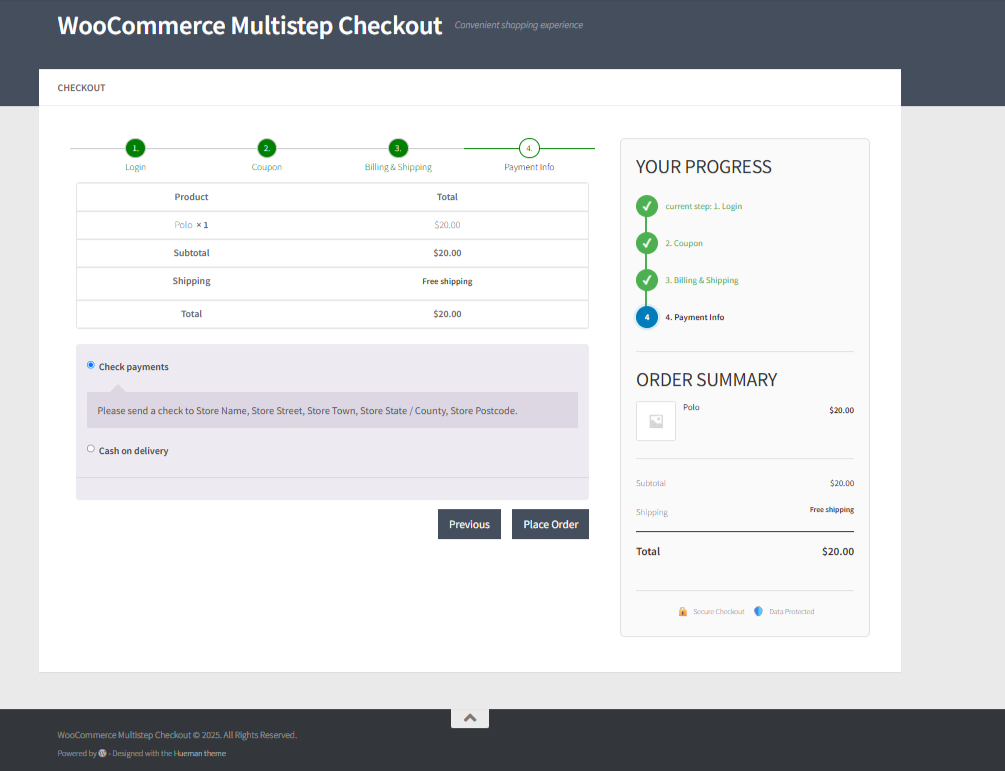The image size is (1005, 771).
Task: Click the Login checkmark in Your Progress
Action: point(647,206)
